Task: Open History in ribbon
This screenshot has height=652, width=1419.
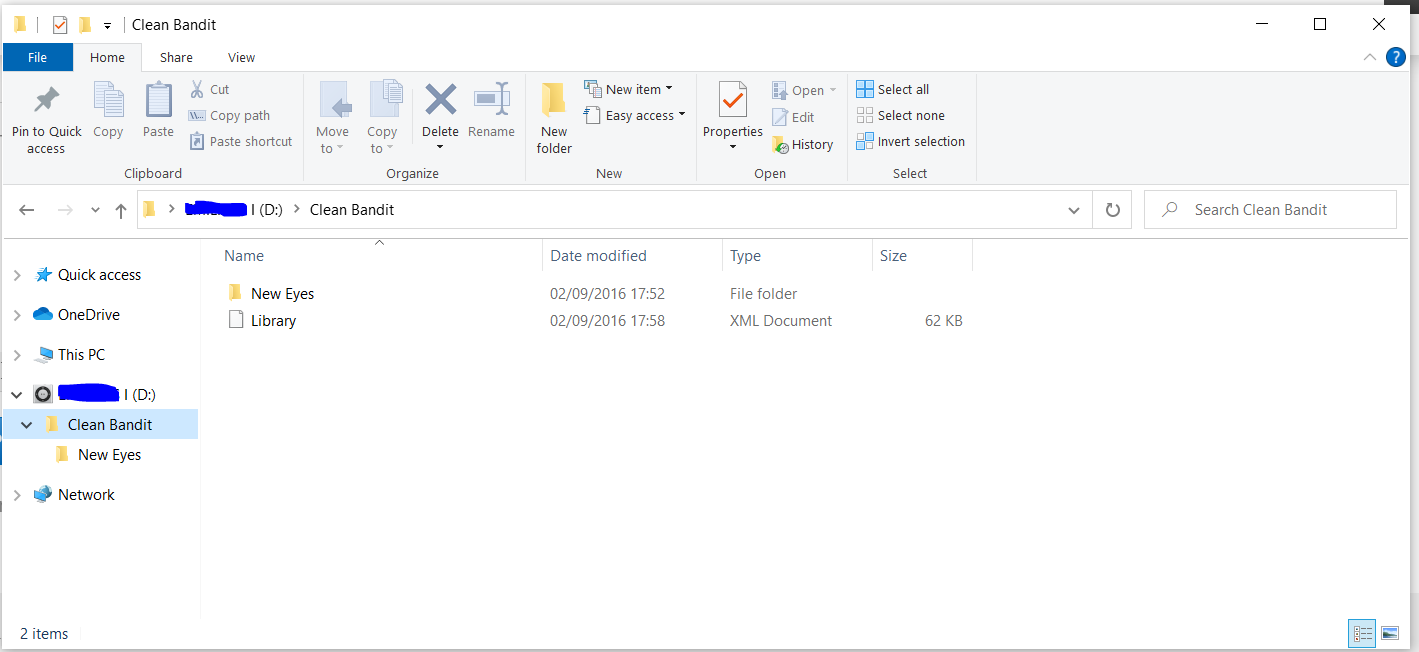Action: (x=802, y=144)
